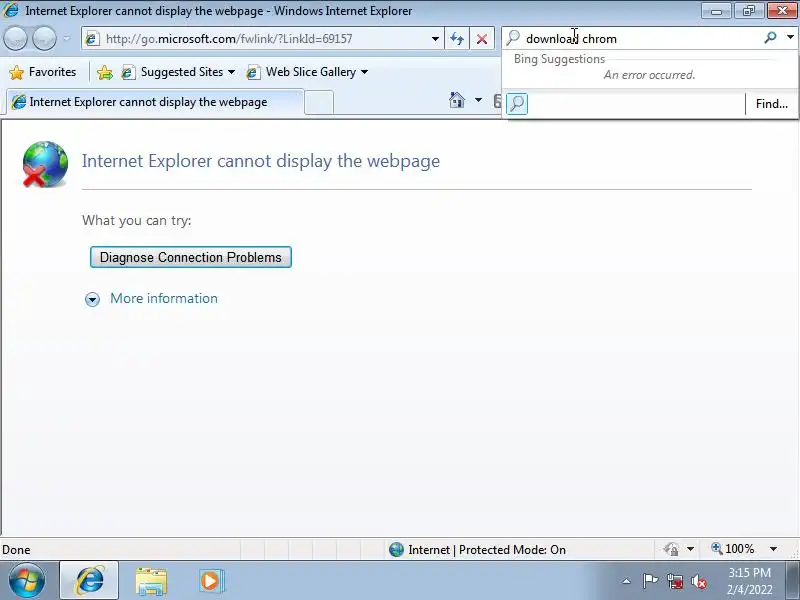Show hidden system tray icons
The width and height of the screenshot is (800, 600).
627,582
